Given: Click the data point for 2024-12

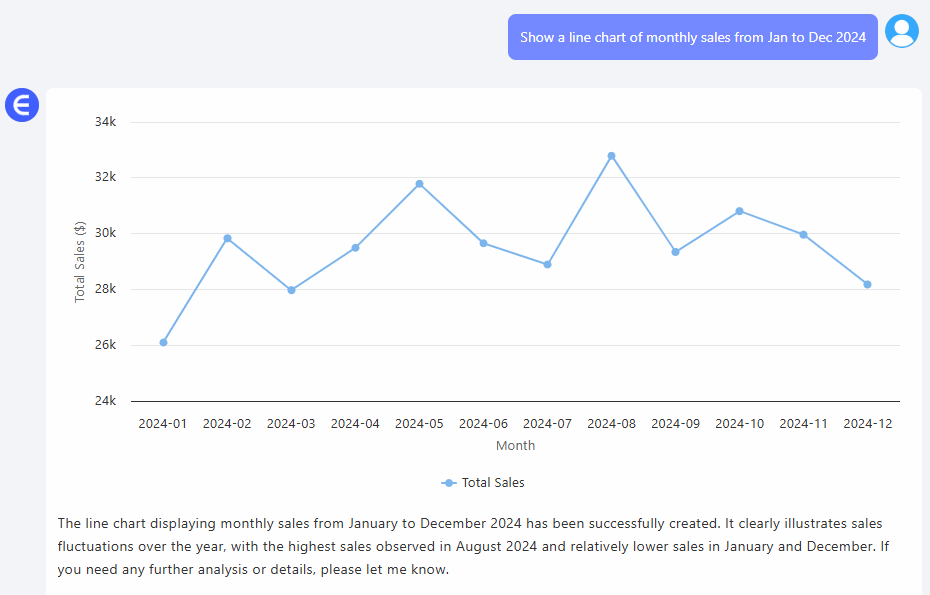Looking at the screenshot, I should pos(868,284).
